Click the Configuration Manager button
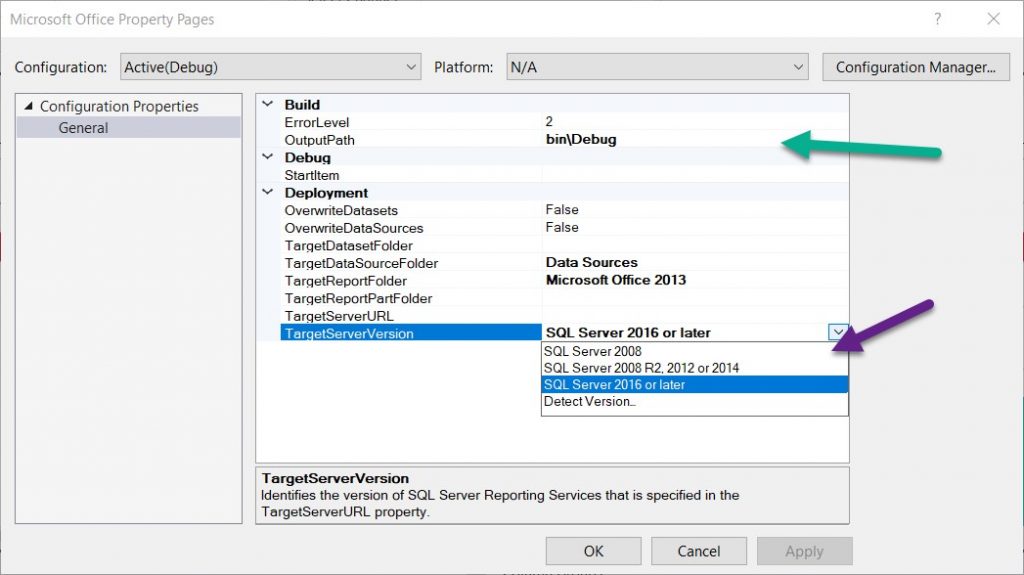This screenshot has width=1024, height=575. coord(916,67)
